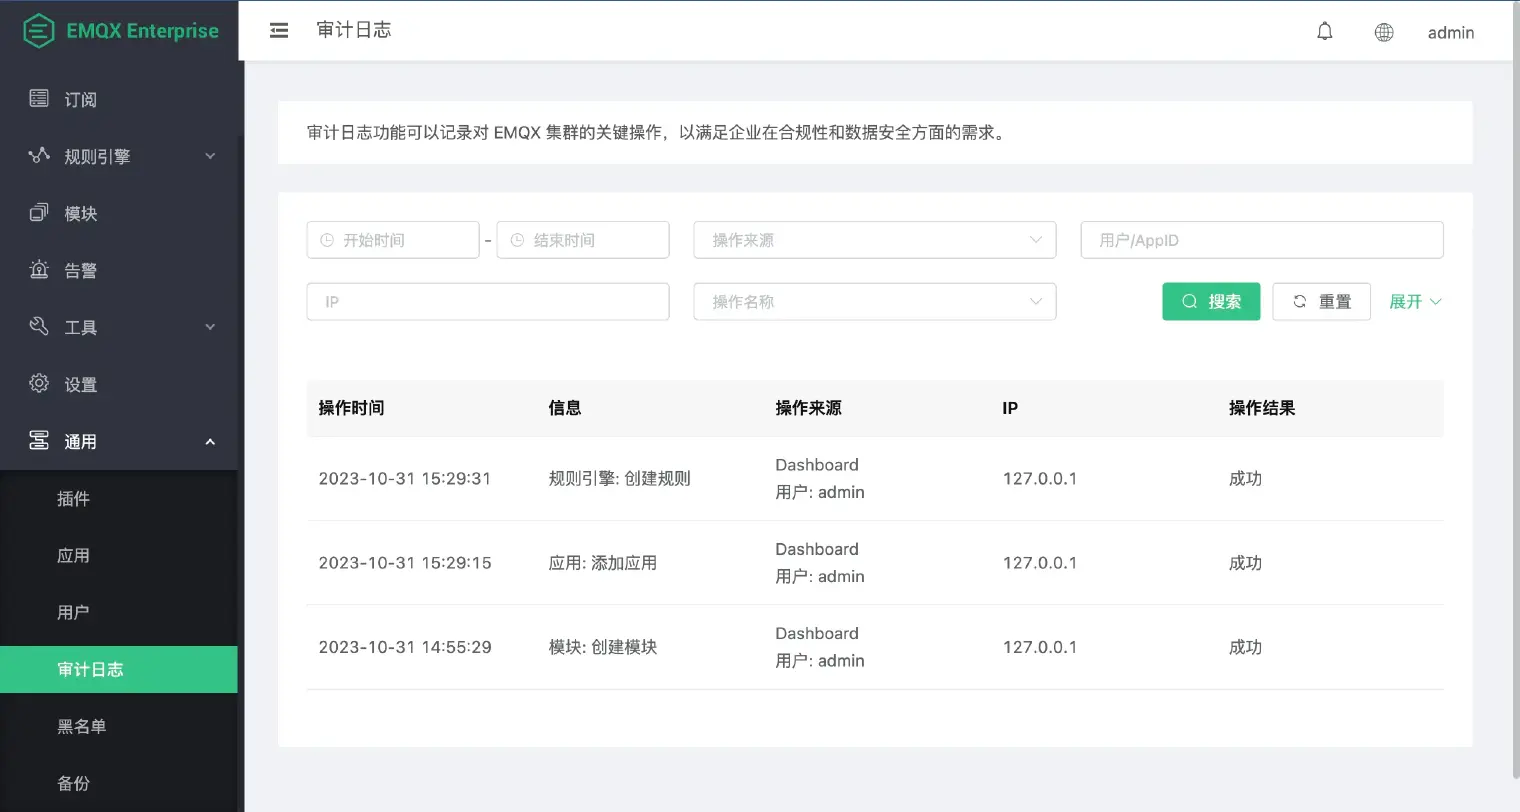Click the IP column header

coord(1010,408)
